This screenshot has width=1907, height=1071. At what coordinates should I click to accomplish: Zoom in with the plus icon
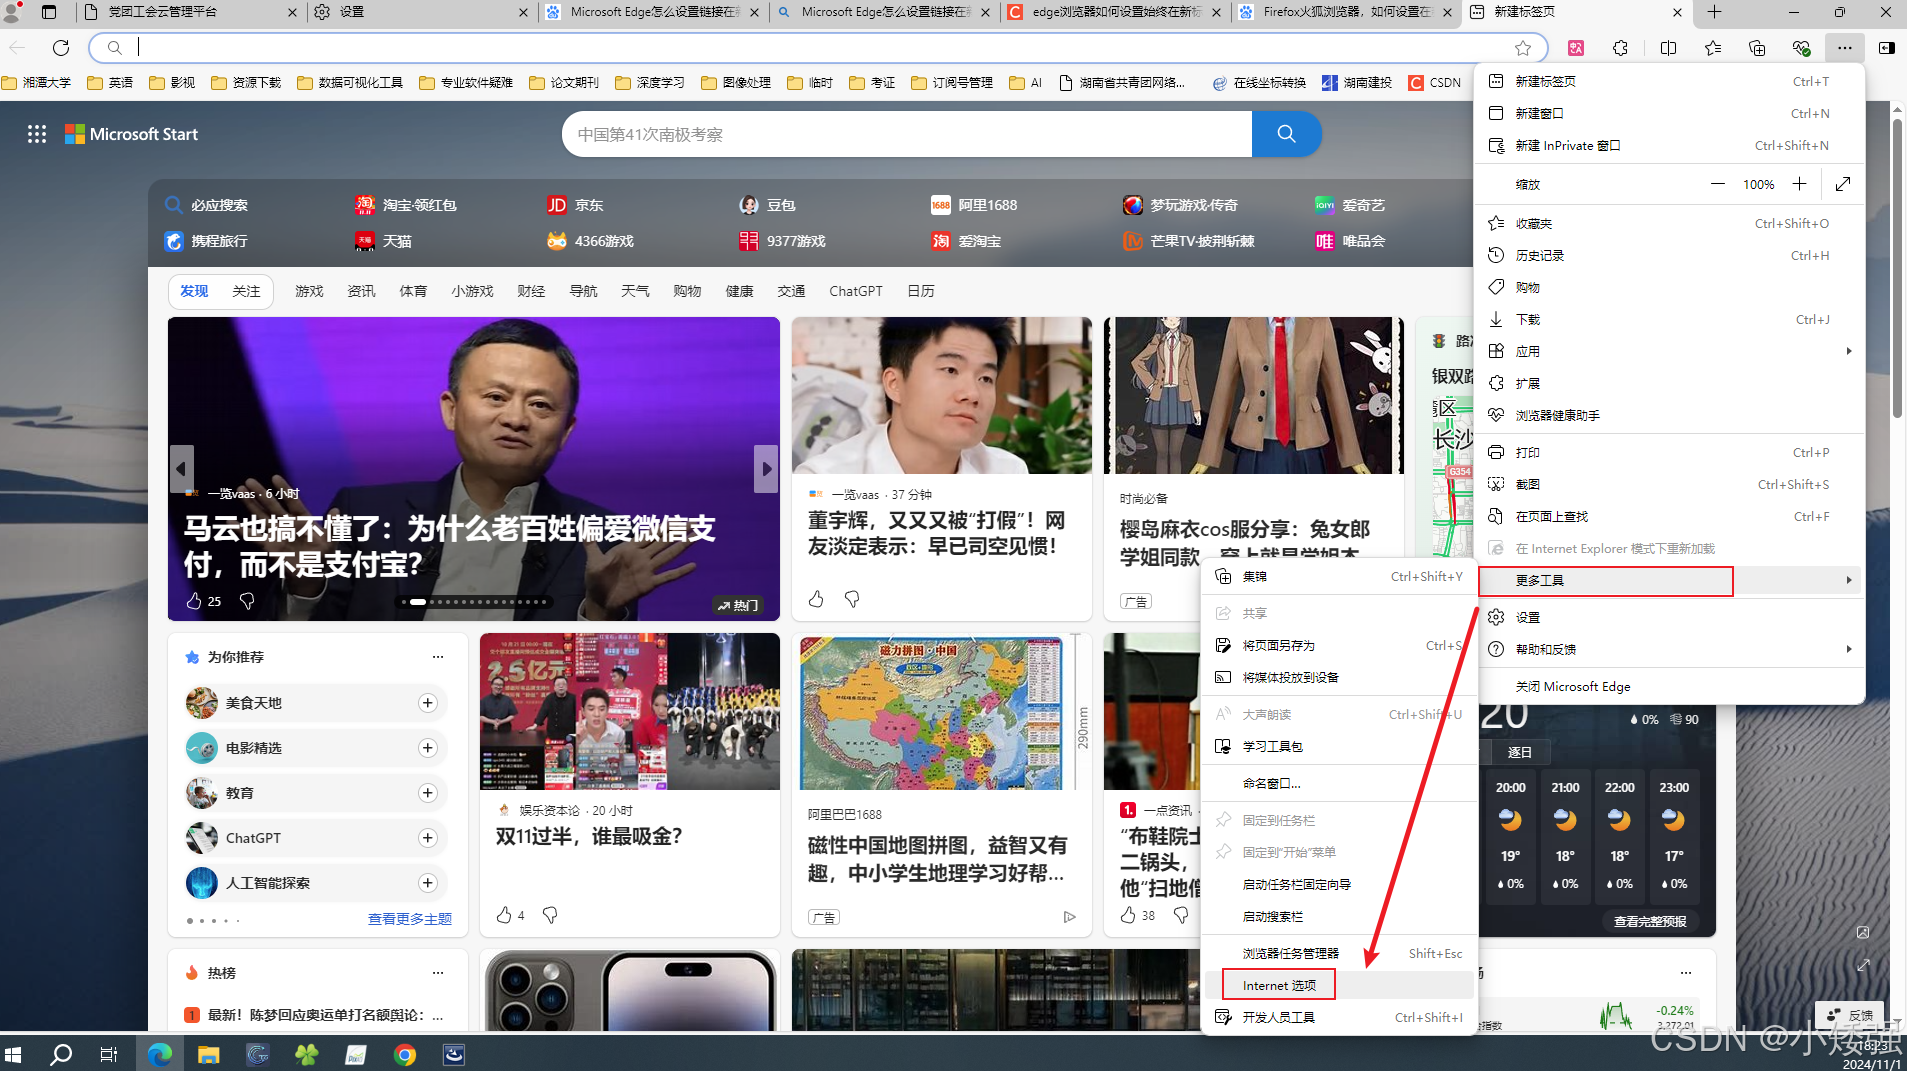click(1799, 184)
